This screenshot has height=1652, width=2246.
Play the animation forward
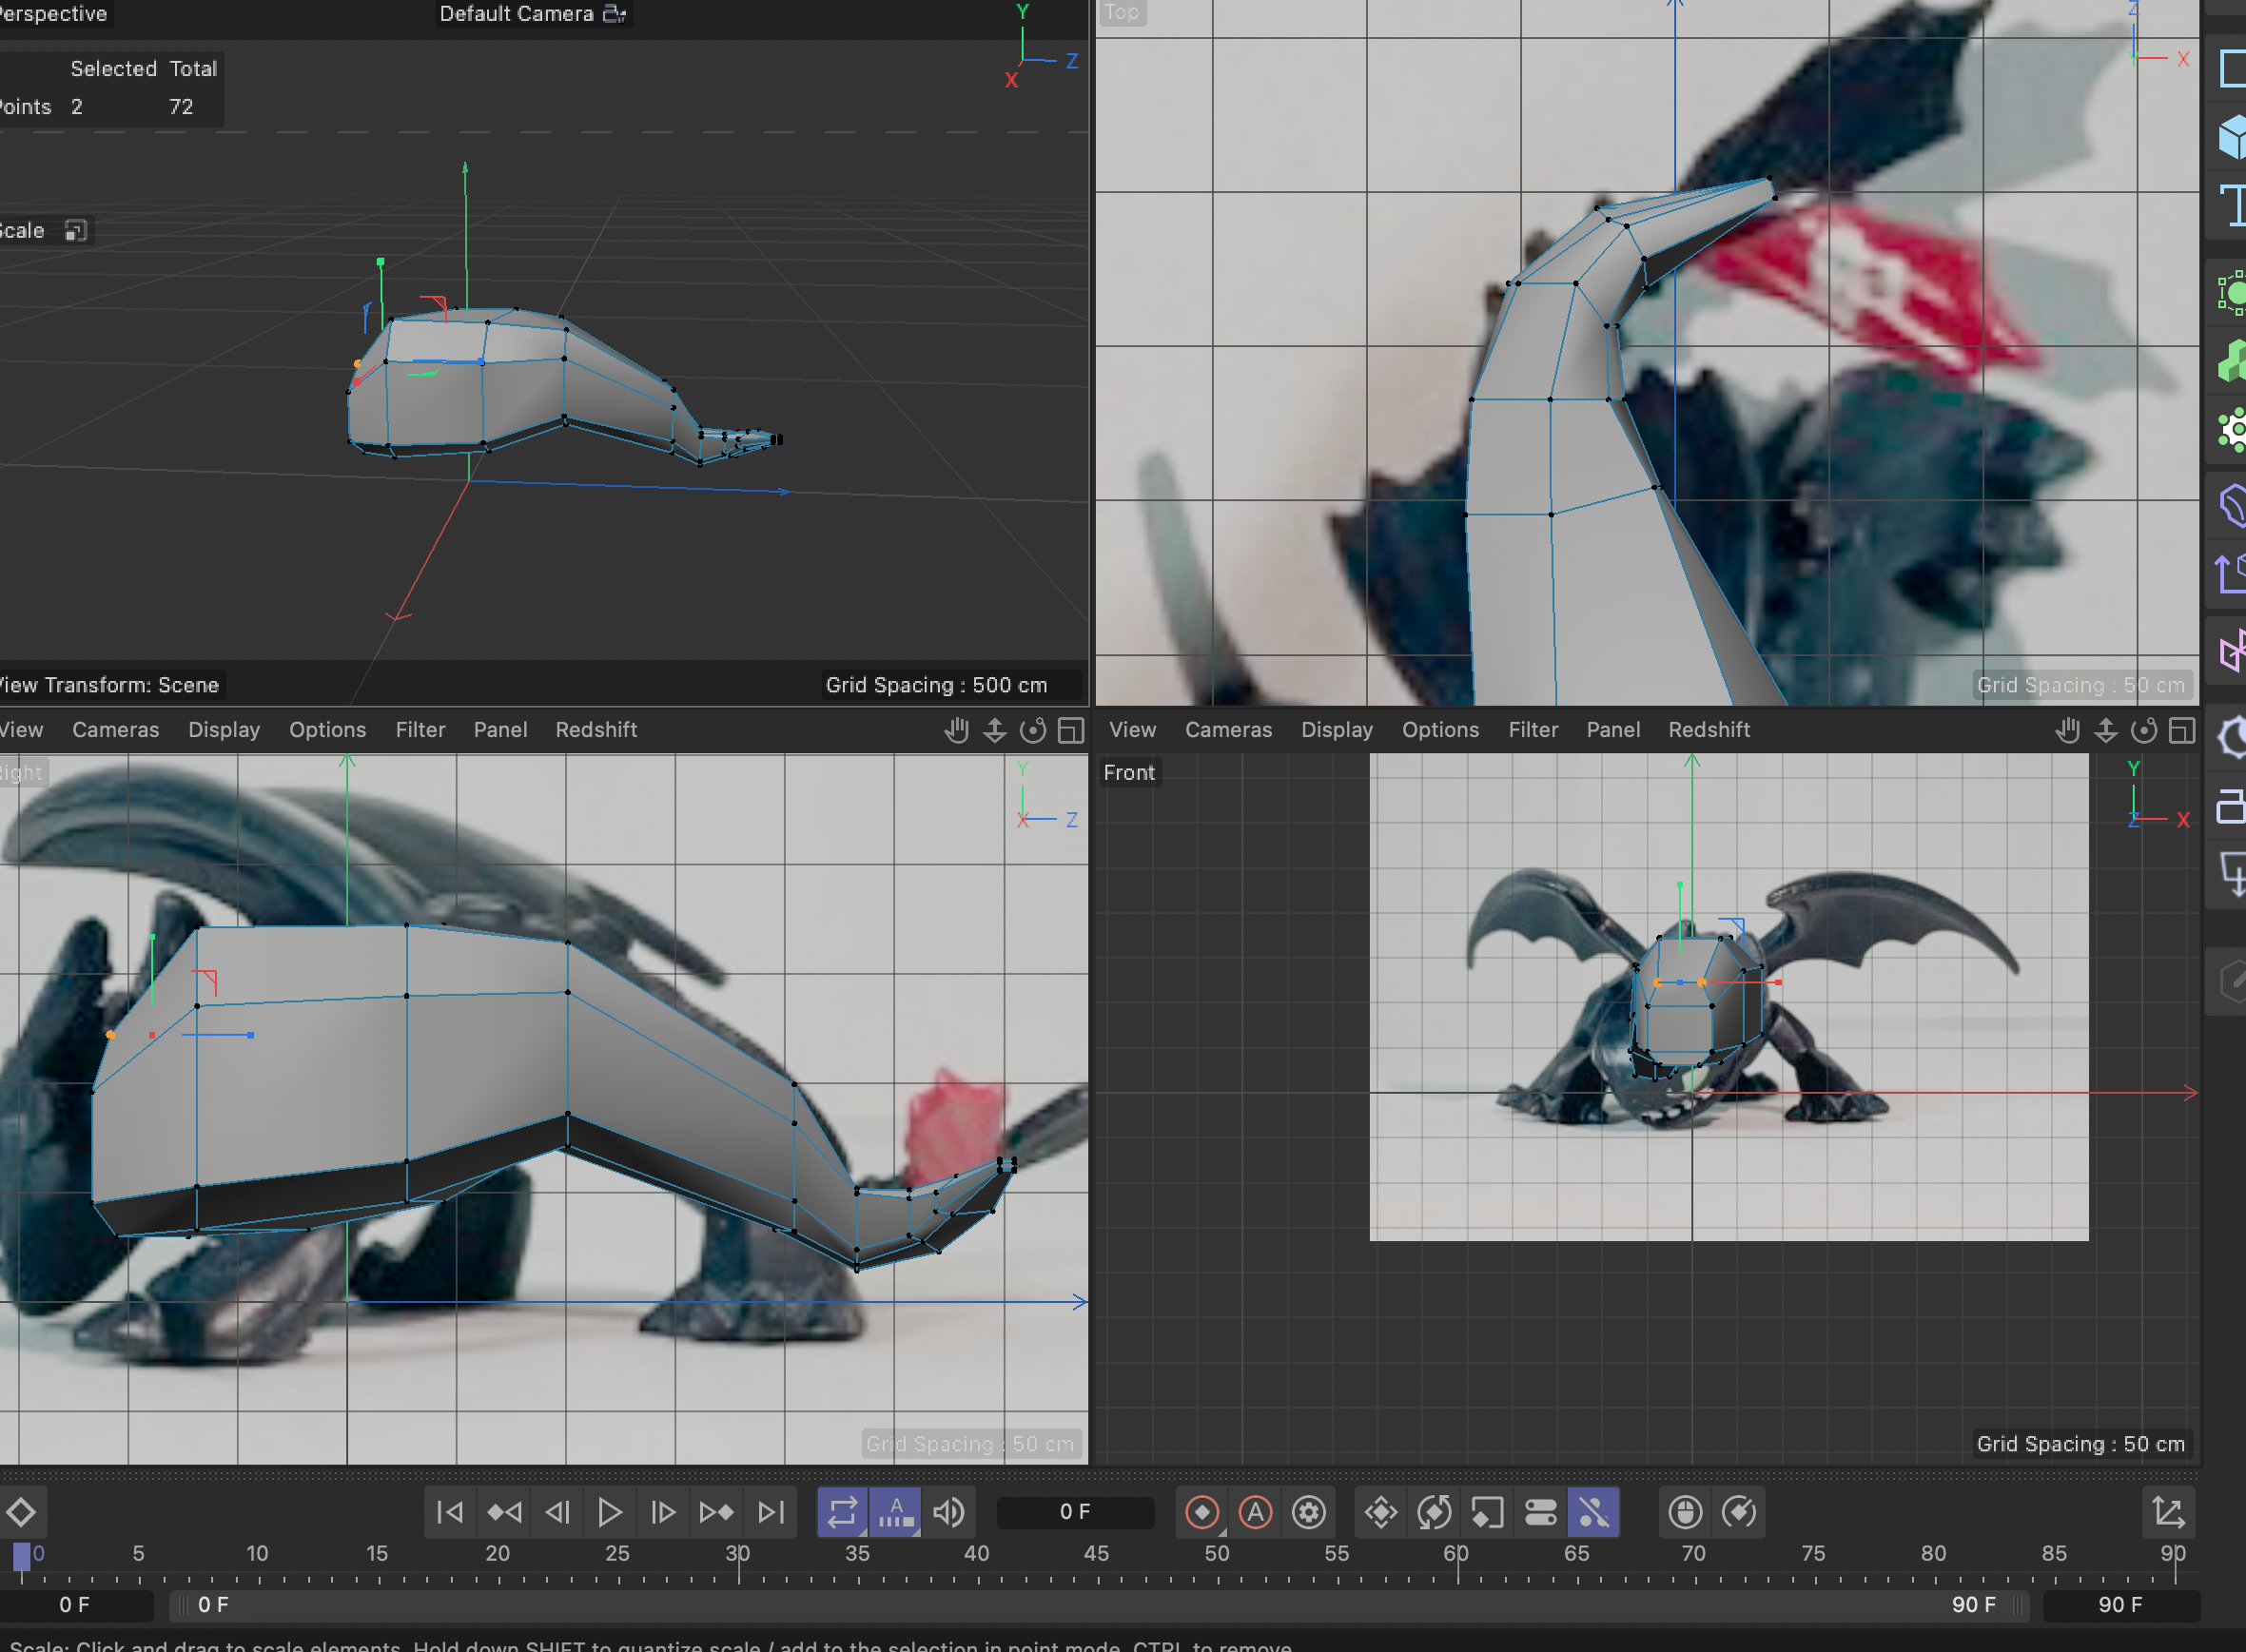[x=609, y=1512]
